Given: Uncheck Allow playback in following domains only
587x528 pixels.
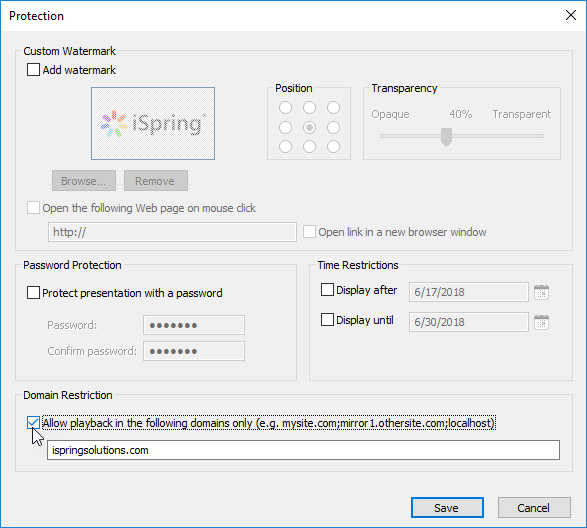Looking at the screenshot, I should coord(33,423).
